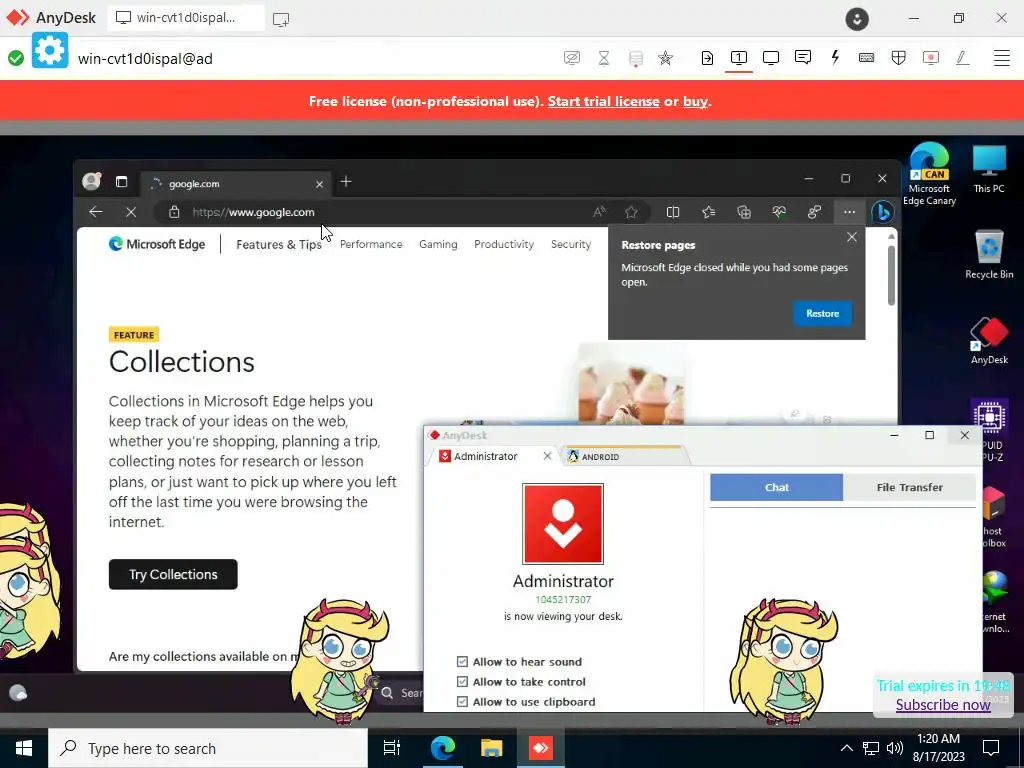Image resolution: width=1024 pixels, height=768 pixels.
Task: Go back using Edge back arrow
Action: pos(96,212)
